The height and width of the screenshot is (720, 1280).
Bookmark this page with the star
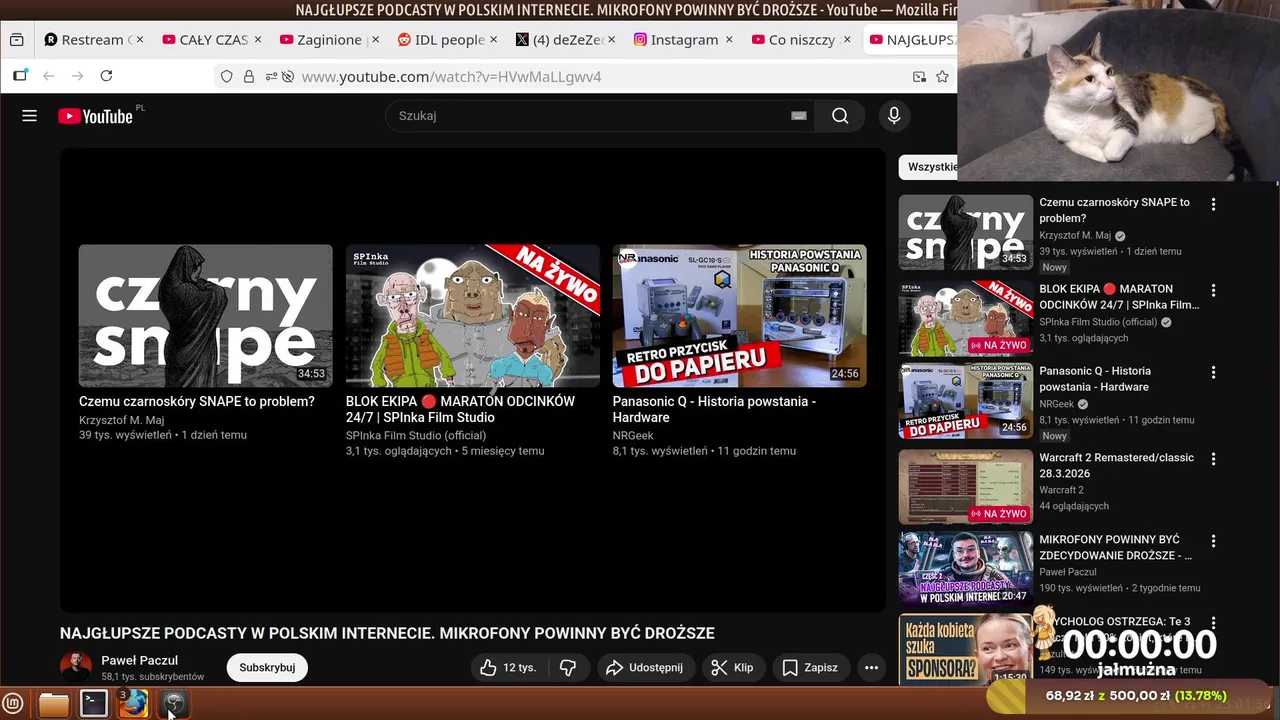(942, 77)
